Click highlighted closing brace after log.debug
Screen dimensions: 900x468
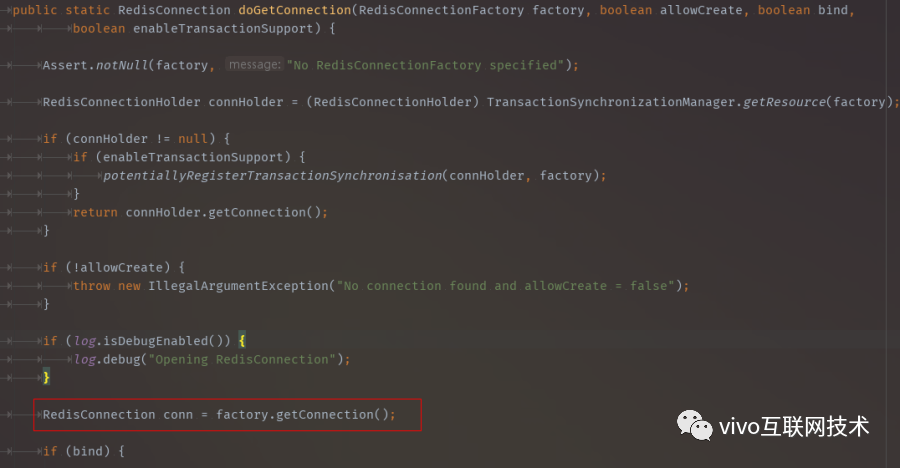point(46,377)
